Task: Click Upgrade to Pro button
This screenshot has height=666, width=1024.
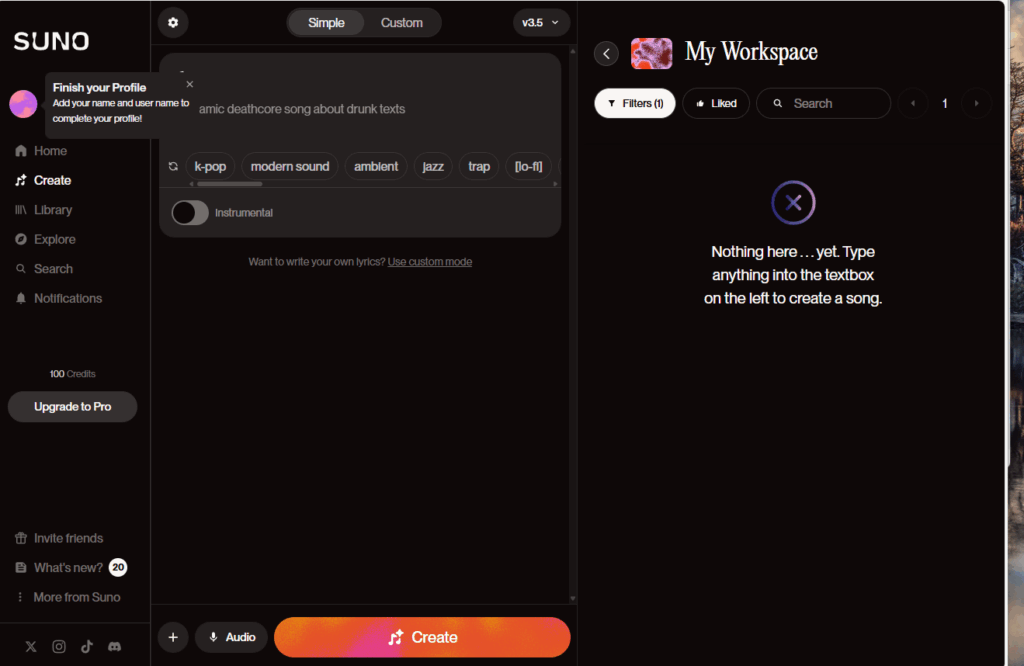Action: click(72, 407)
